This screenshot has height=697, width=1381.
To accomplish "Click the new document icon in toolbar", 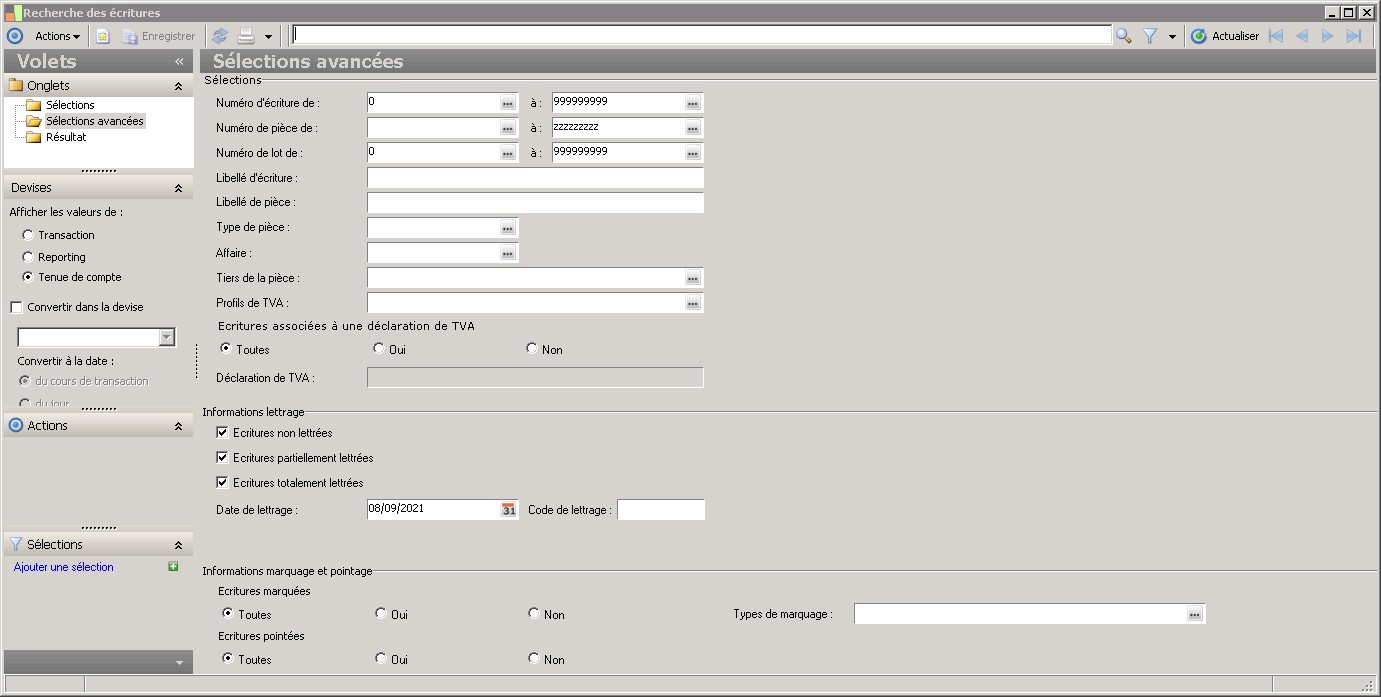I will pyautogui.click(x=103, y=36).
